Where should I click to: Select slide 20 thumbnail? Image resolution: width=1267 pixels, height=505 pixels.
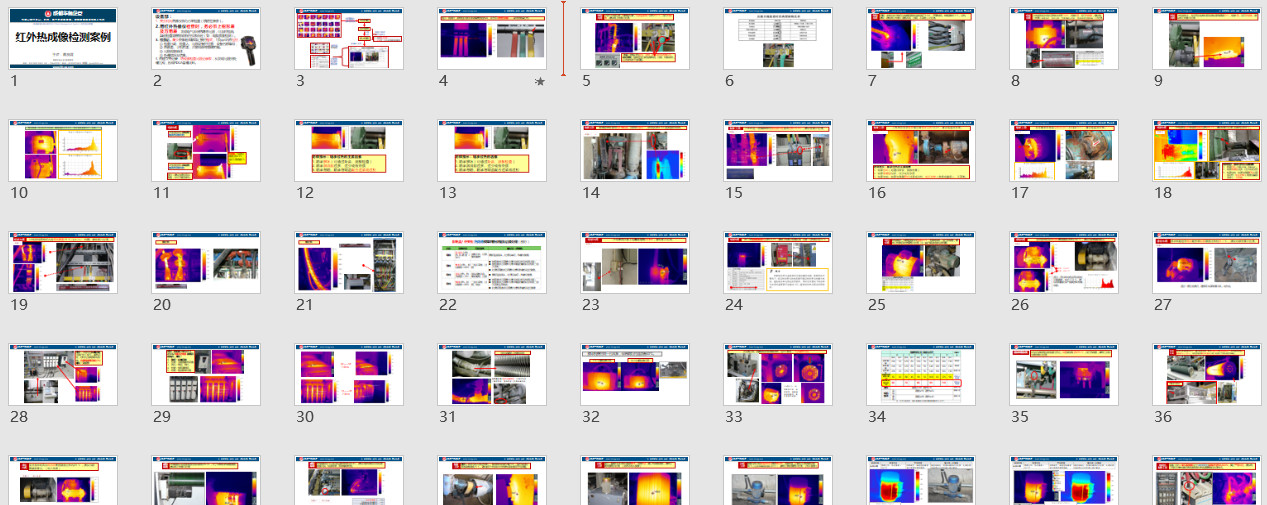[206, 263]
